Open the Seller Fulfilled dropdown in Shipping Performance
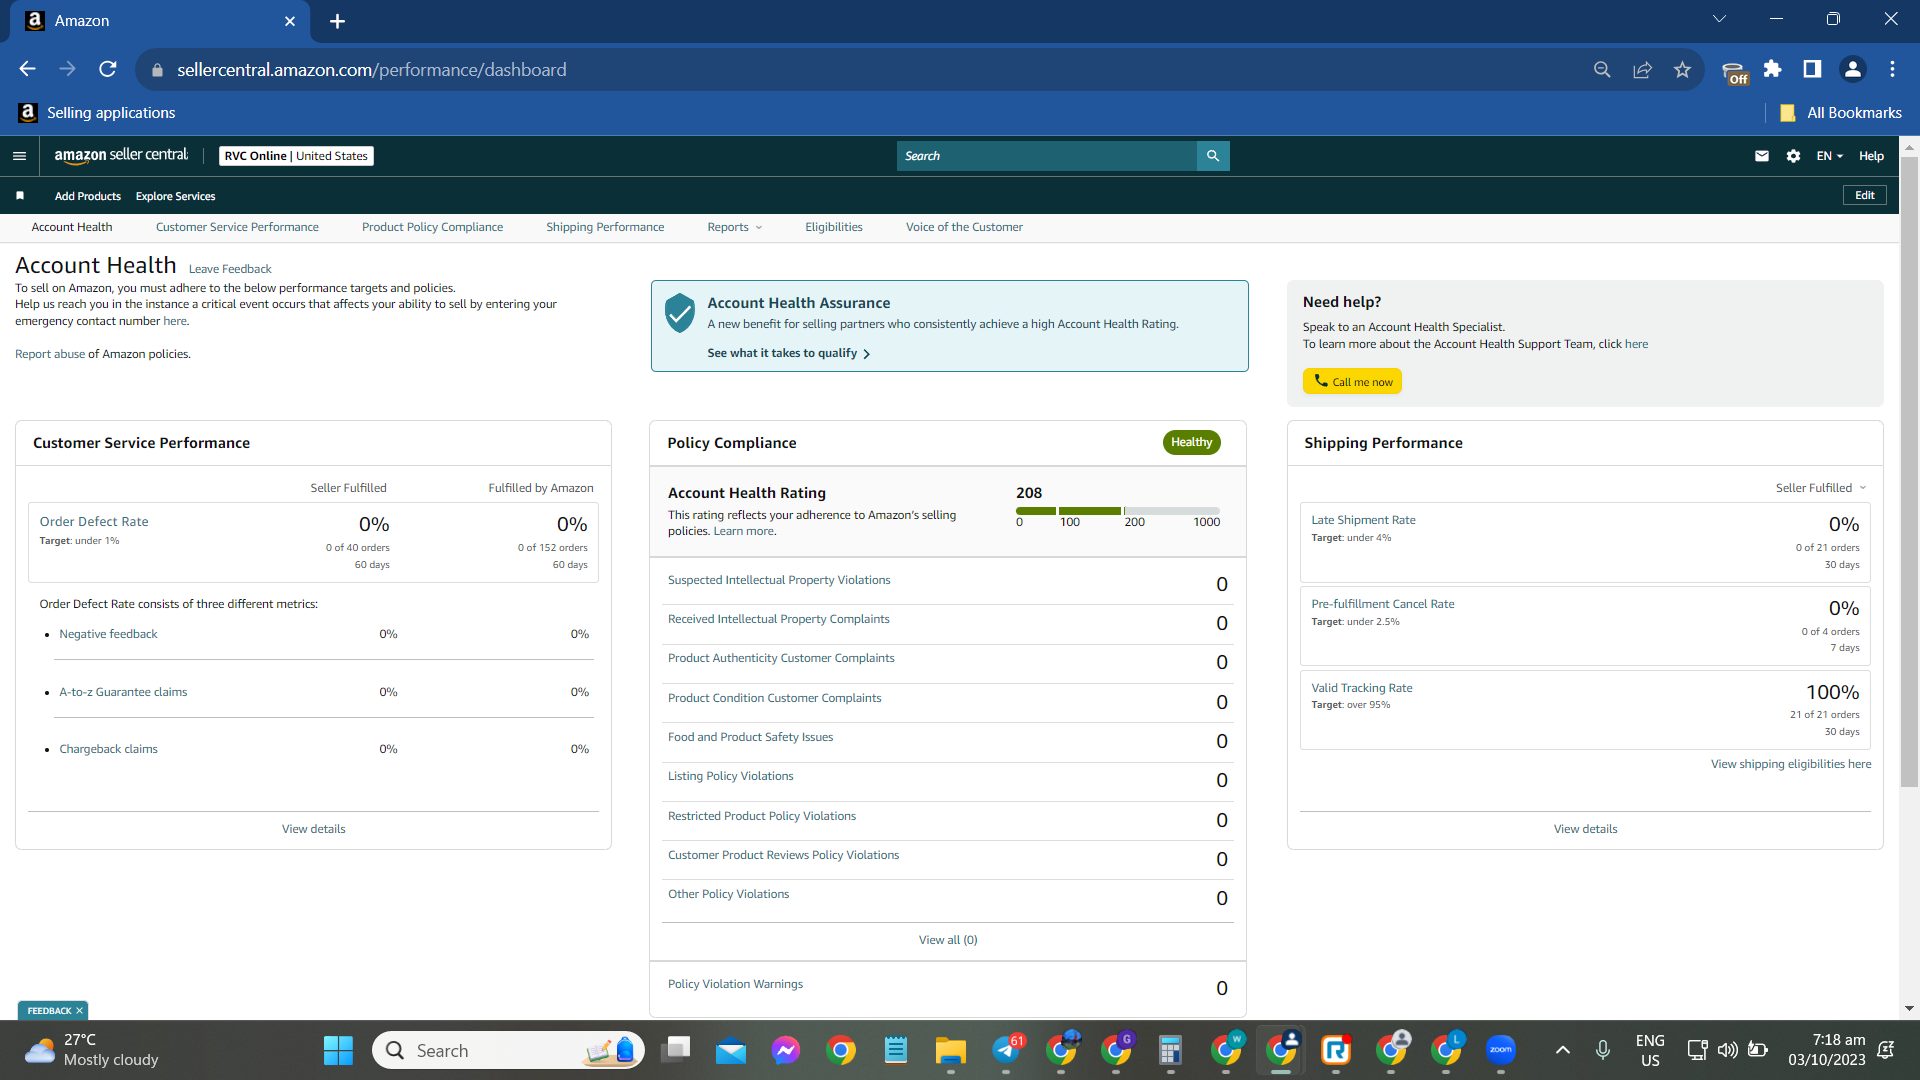The width and height of the screenshot is (1920, 1080). point(1821,488)
